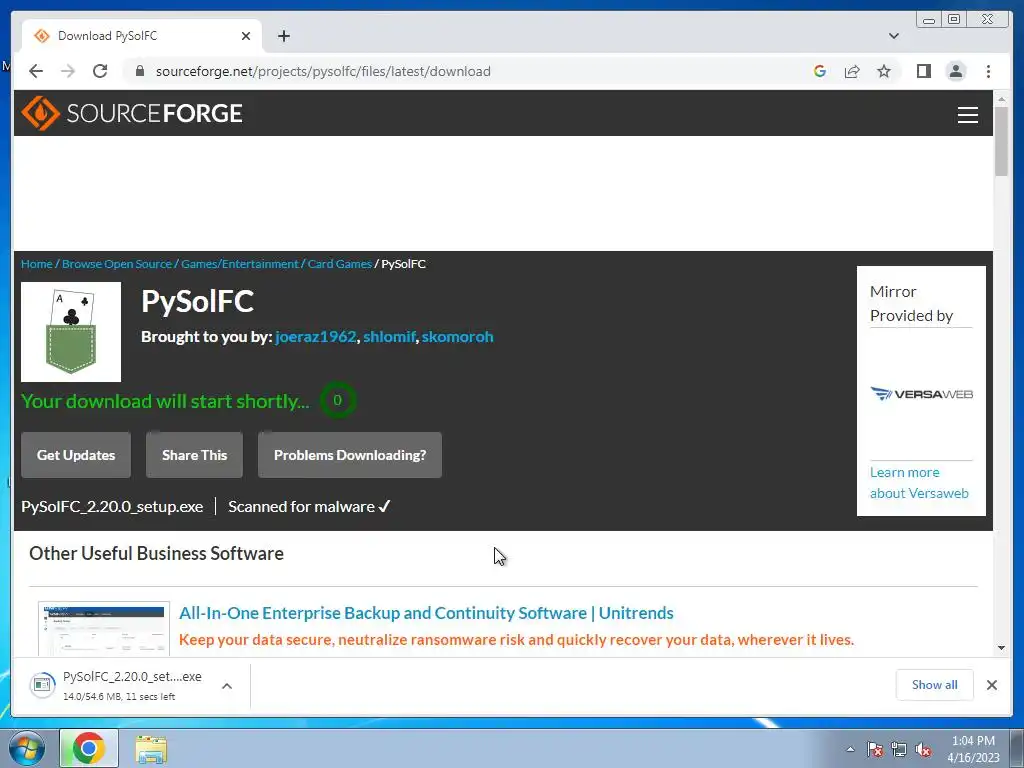Visit joeraz1962's profile
The width and height of the screenshot is (1024, 768).
coord(315,337)
